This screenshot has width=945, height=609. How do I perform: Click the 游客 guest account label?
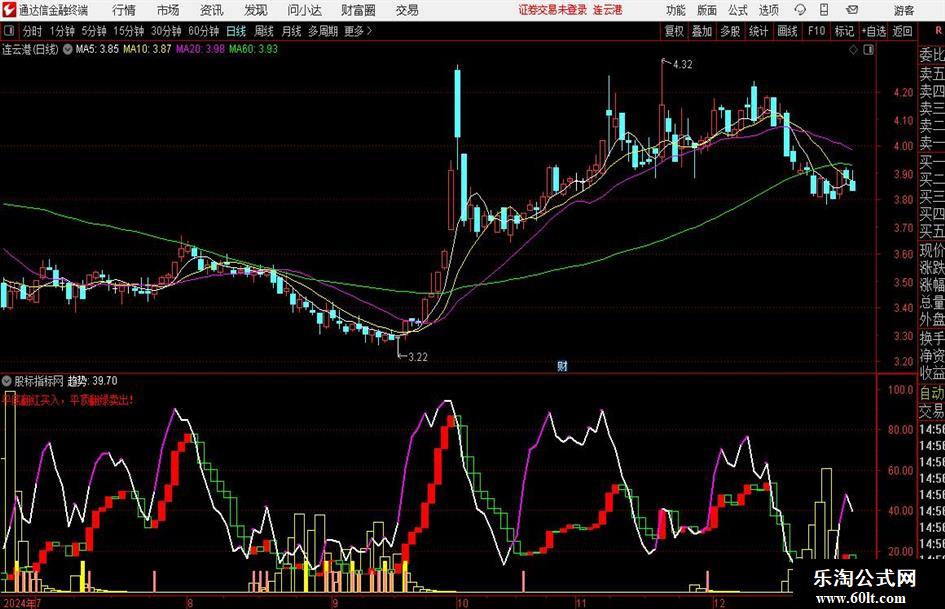point(903,10)
